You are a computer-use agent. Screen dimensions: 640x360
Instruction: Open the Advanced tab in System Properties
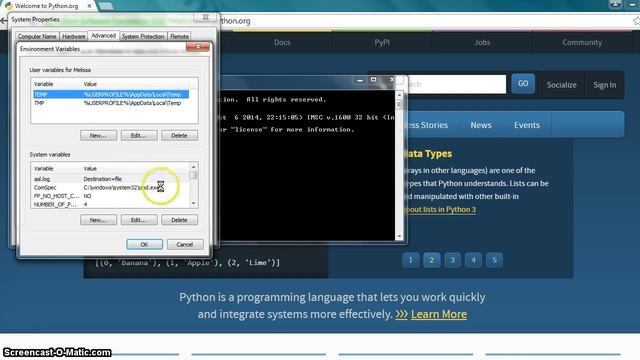[103, 36]
